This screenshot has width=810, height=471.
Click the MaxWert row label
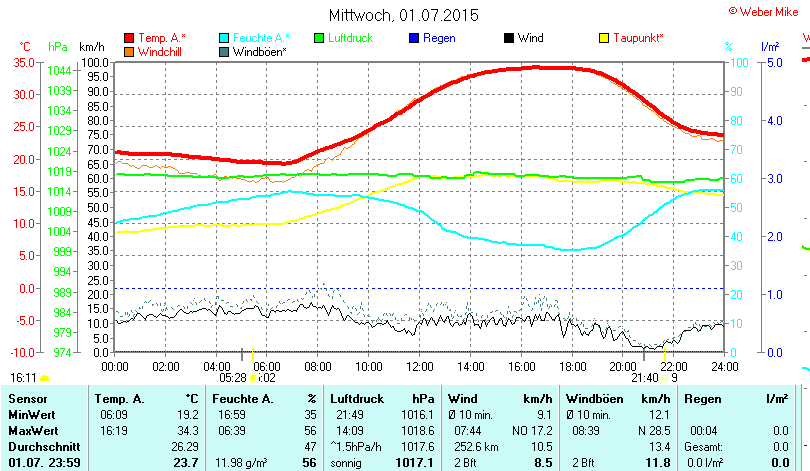coord(32,429)
